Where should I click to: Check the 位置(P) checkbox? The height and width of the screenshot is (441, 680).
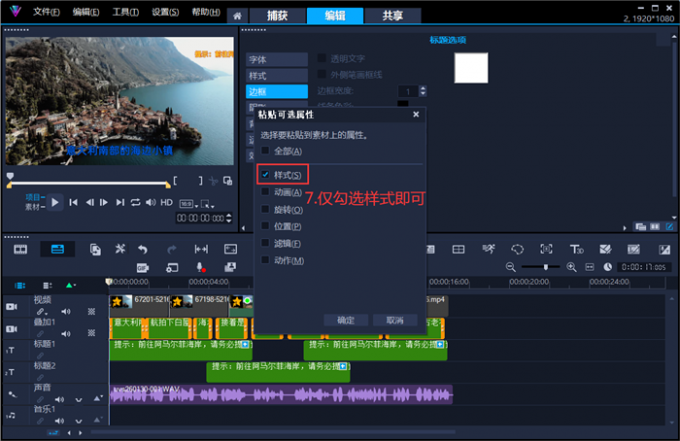[x=265, y=225]
